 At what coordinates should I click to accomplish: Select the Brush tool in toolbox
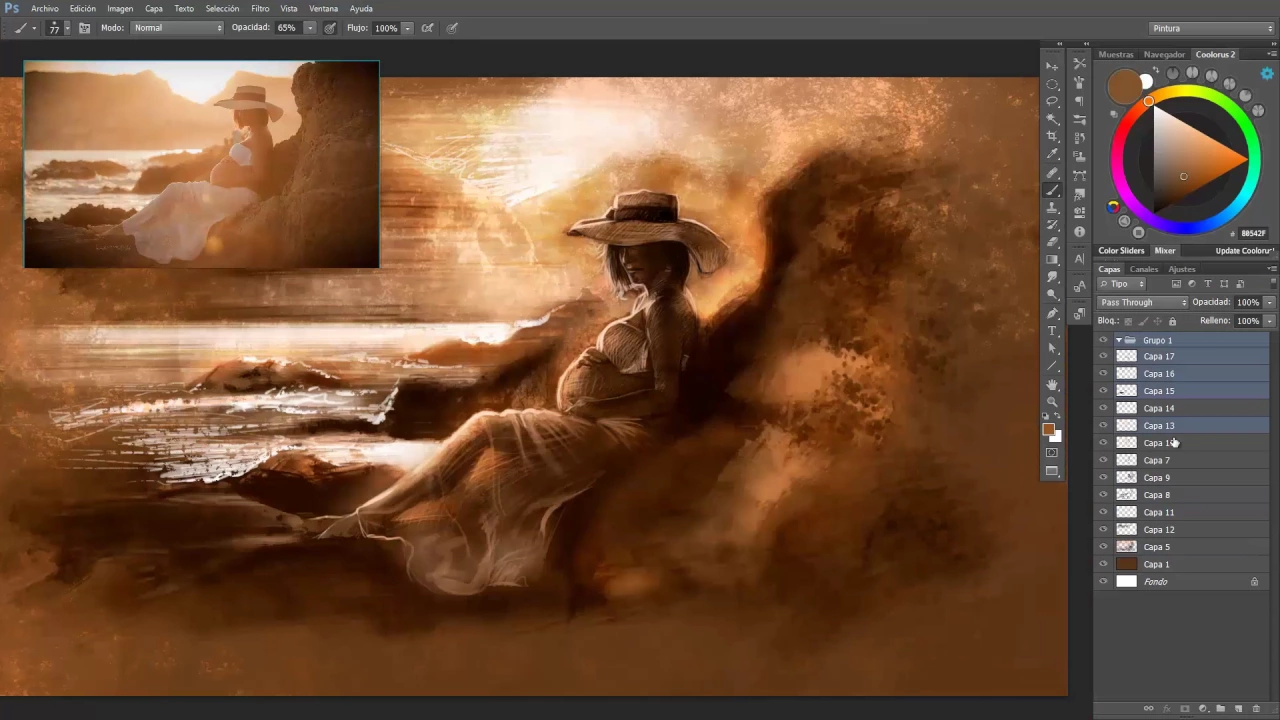[x=1052, y=190]
